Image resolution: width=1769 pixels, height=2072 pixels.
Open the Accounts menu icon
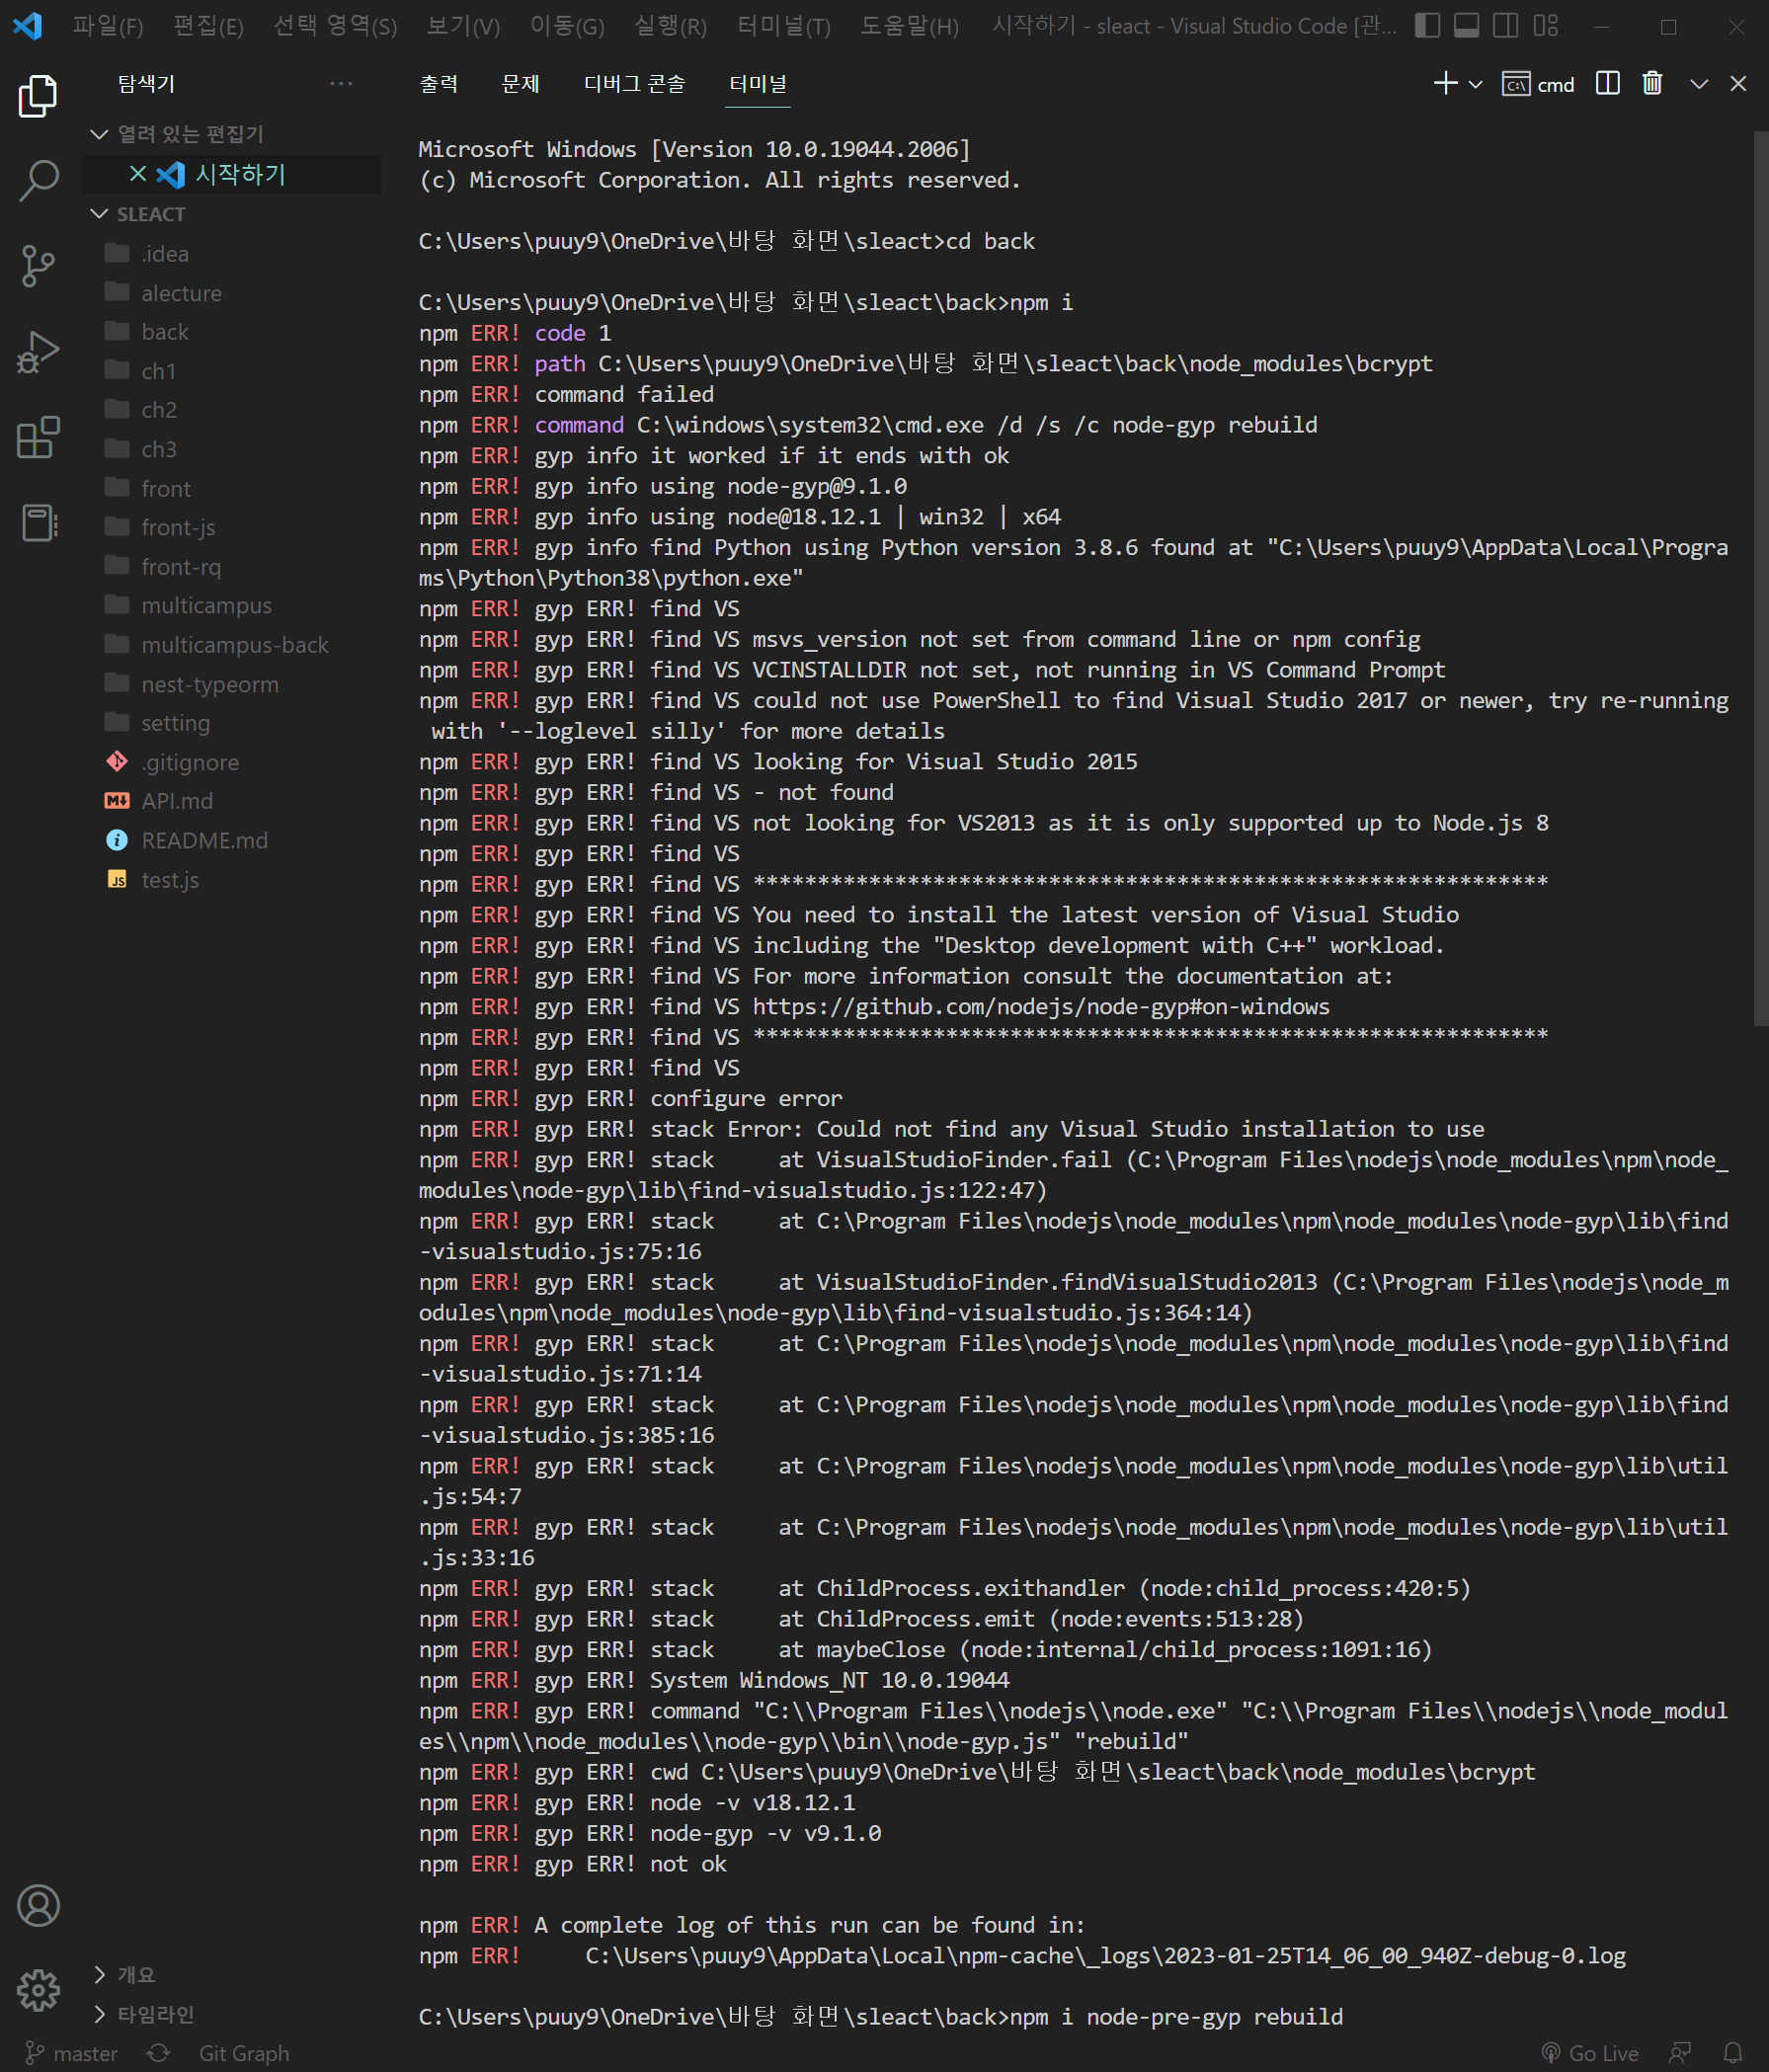pos(38,1905)
